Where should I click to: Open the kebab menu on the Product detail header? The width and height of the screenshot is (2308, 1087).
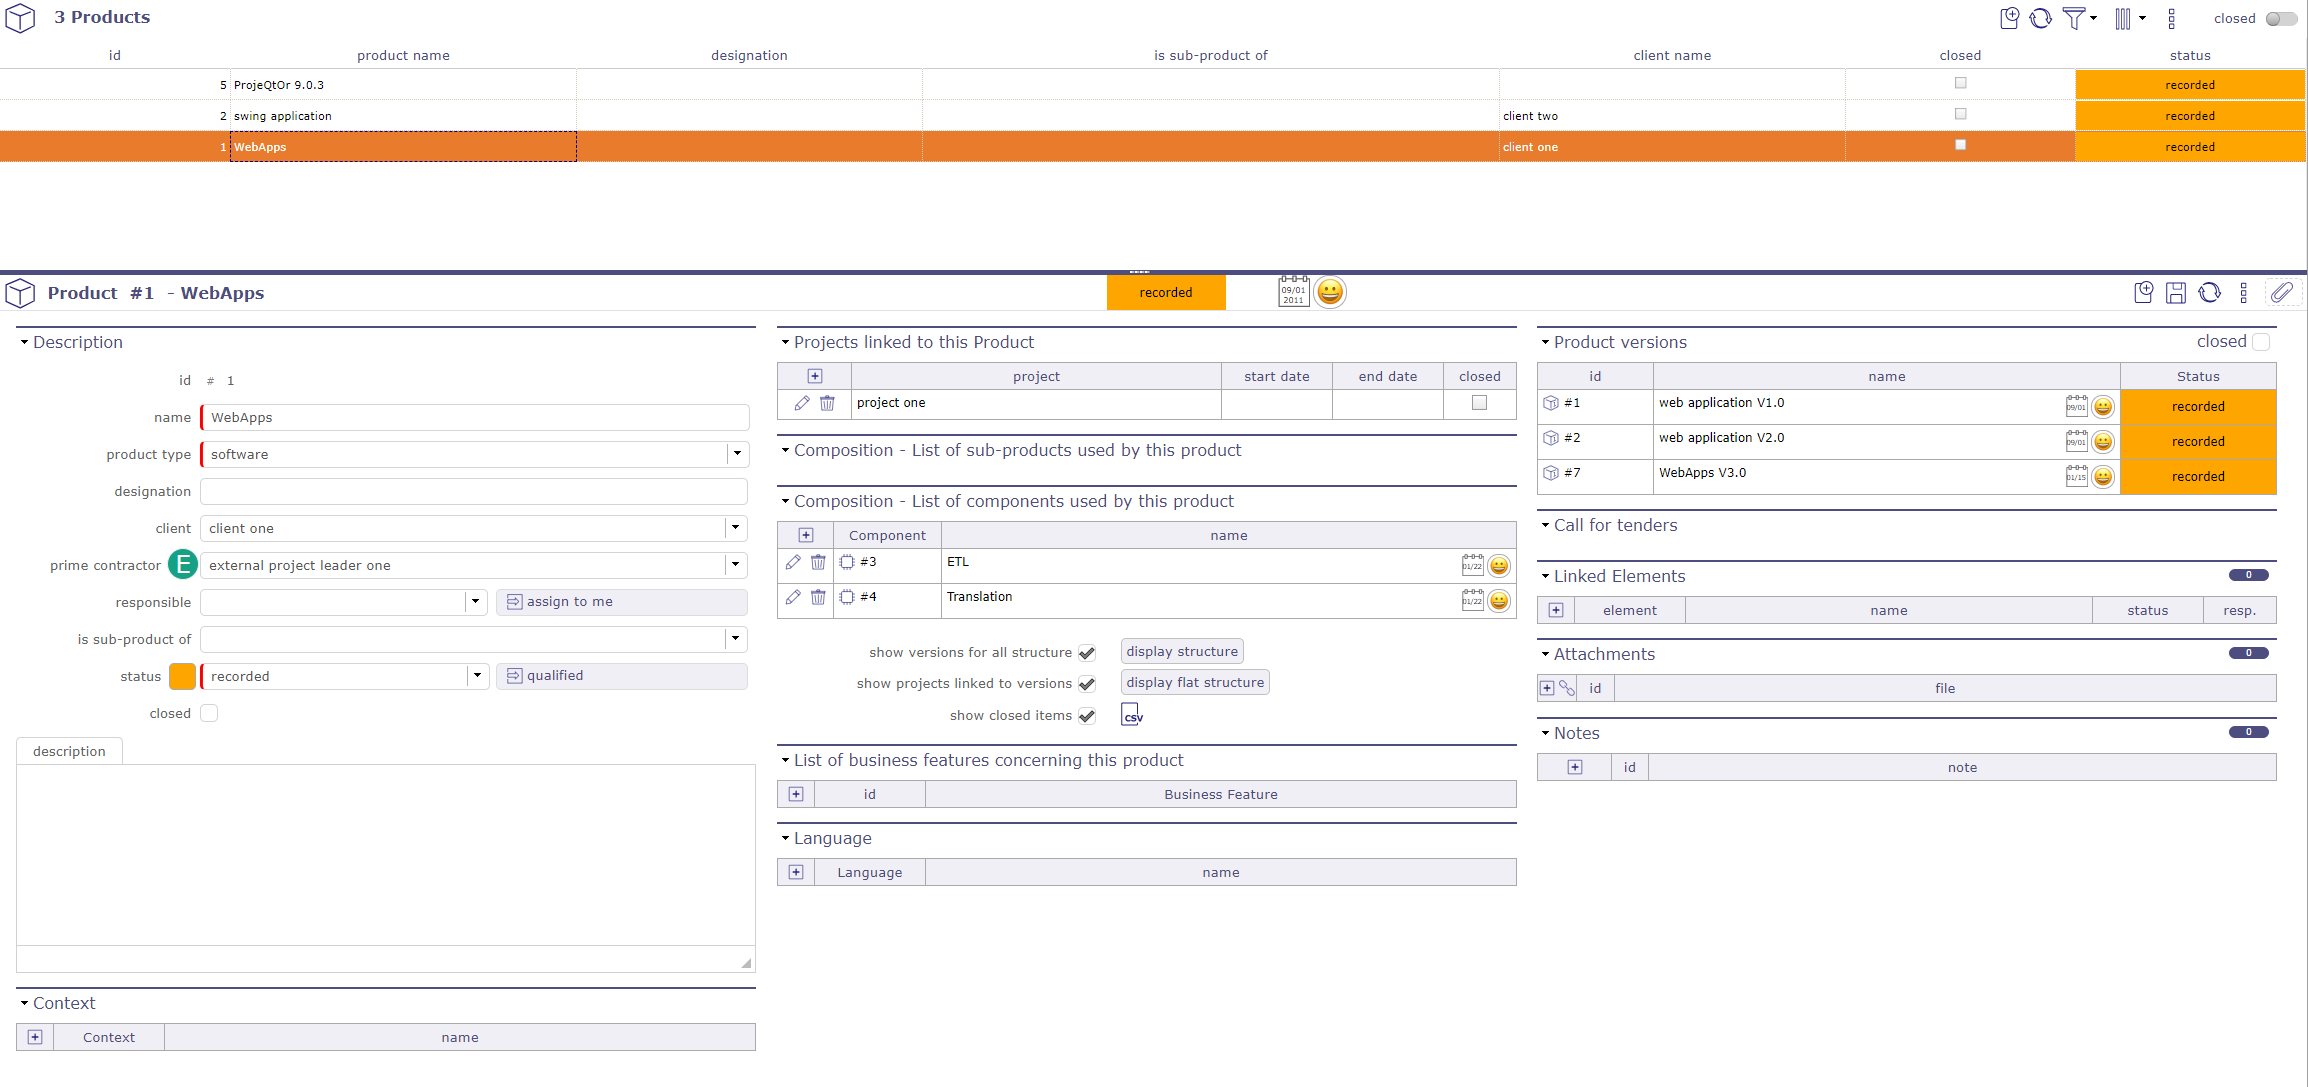(2243, 292)
